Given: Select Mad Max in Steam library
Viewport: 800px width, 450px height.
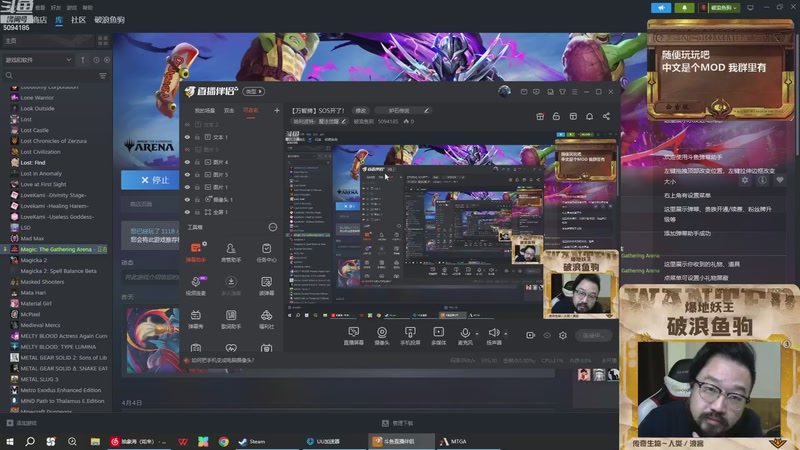Looking at the screenshot, I should click(32, 238).
